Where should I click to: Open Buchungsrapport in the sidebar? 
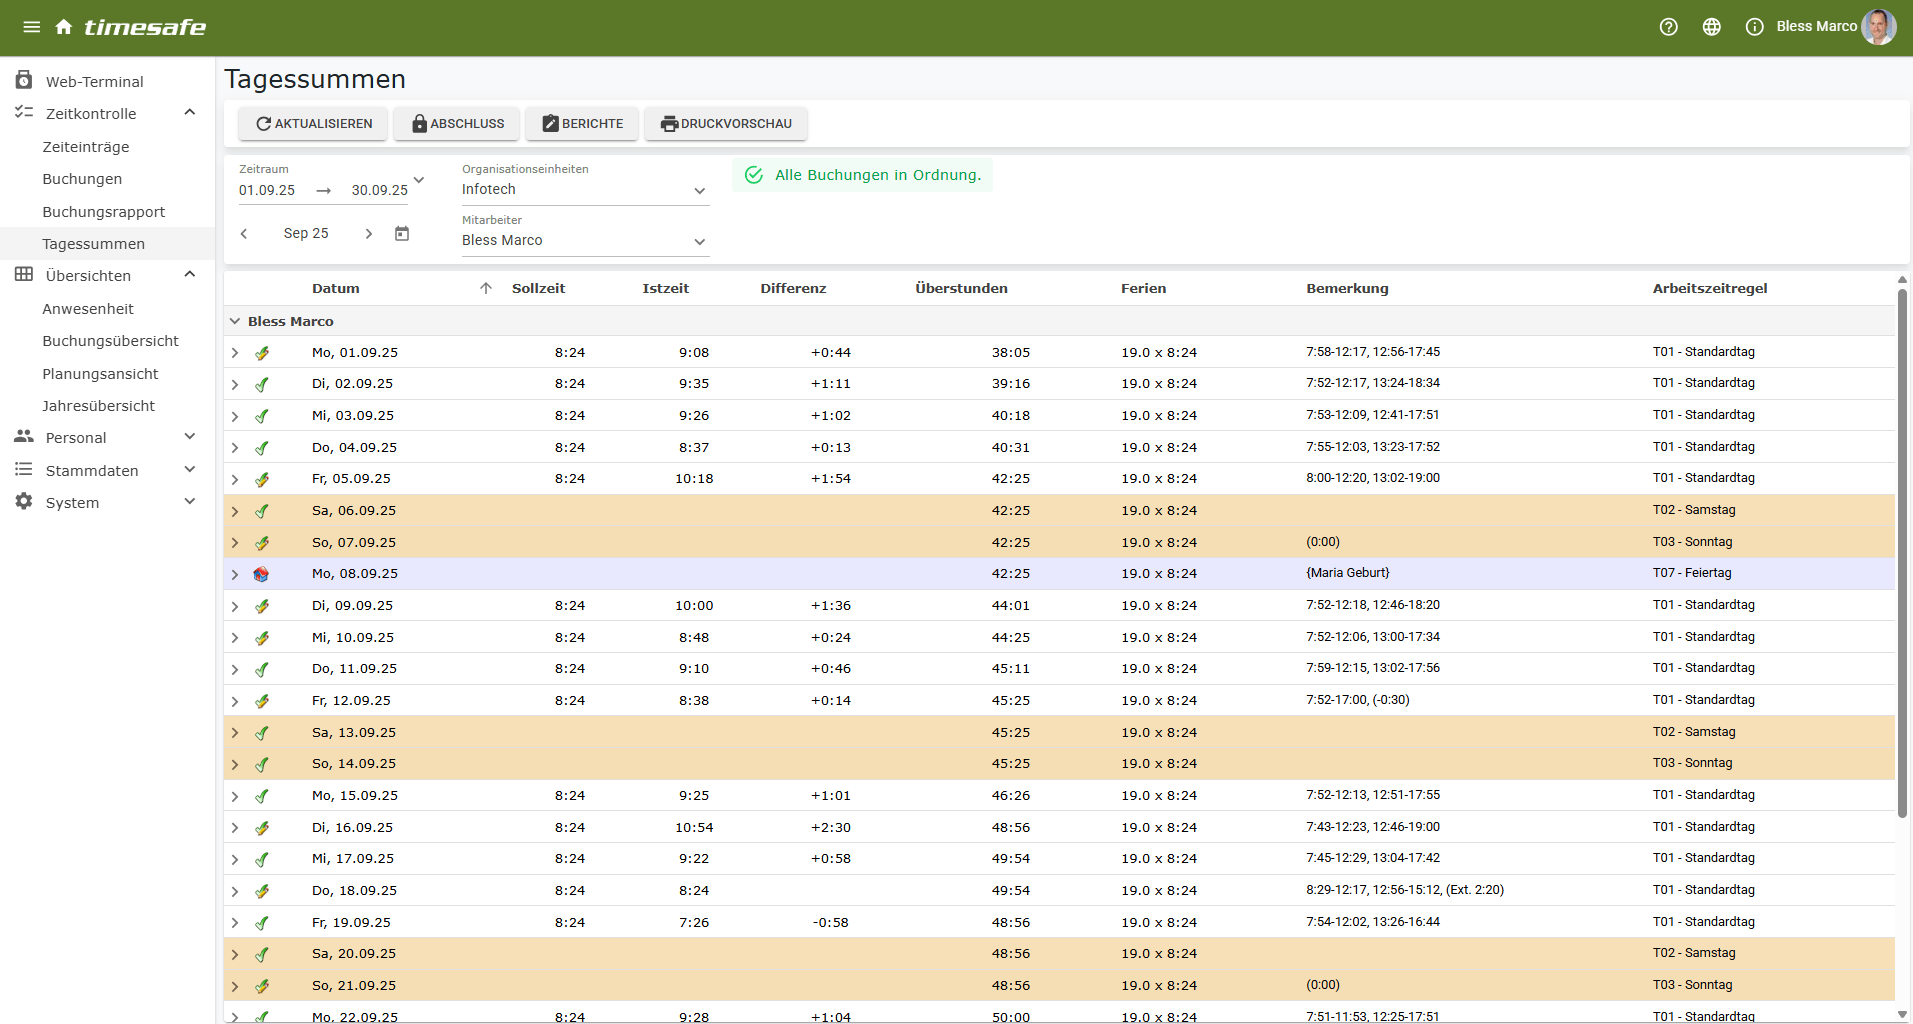coord(104,212)
